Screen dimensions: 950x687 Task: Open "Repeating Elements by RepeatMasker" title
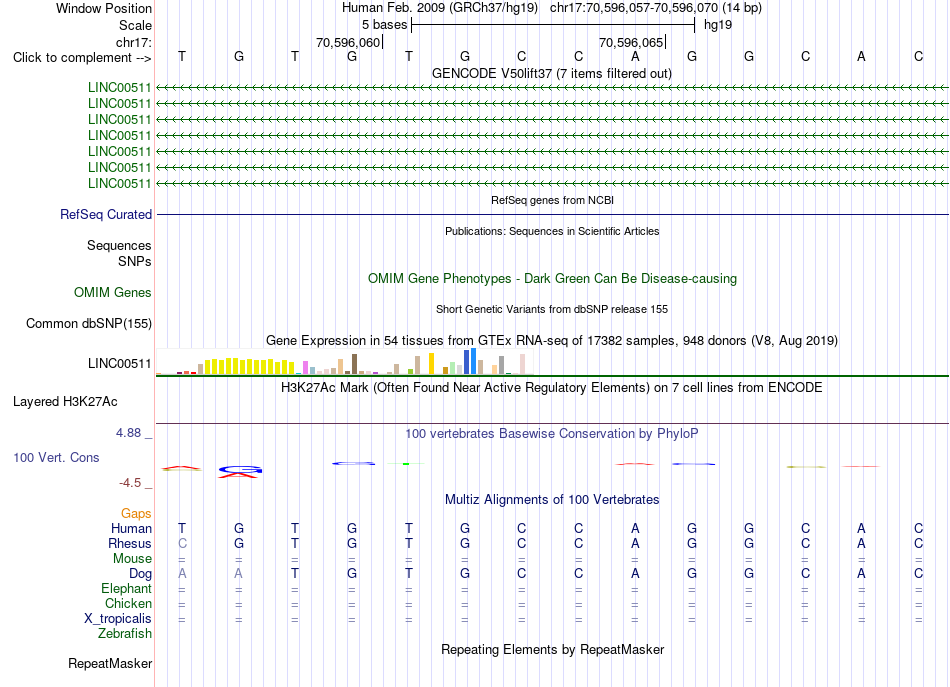coord(552,650)
